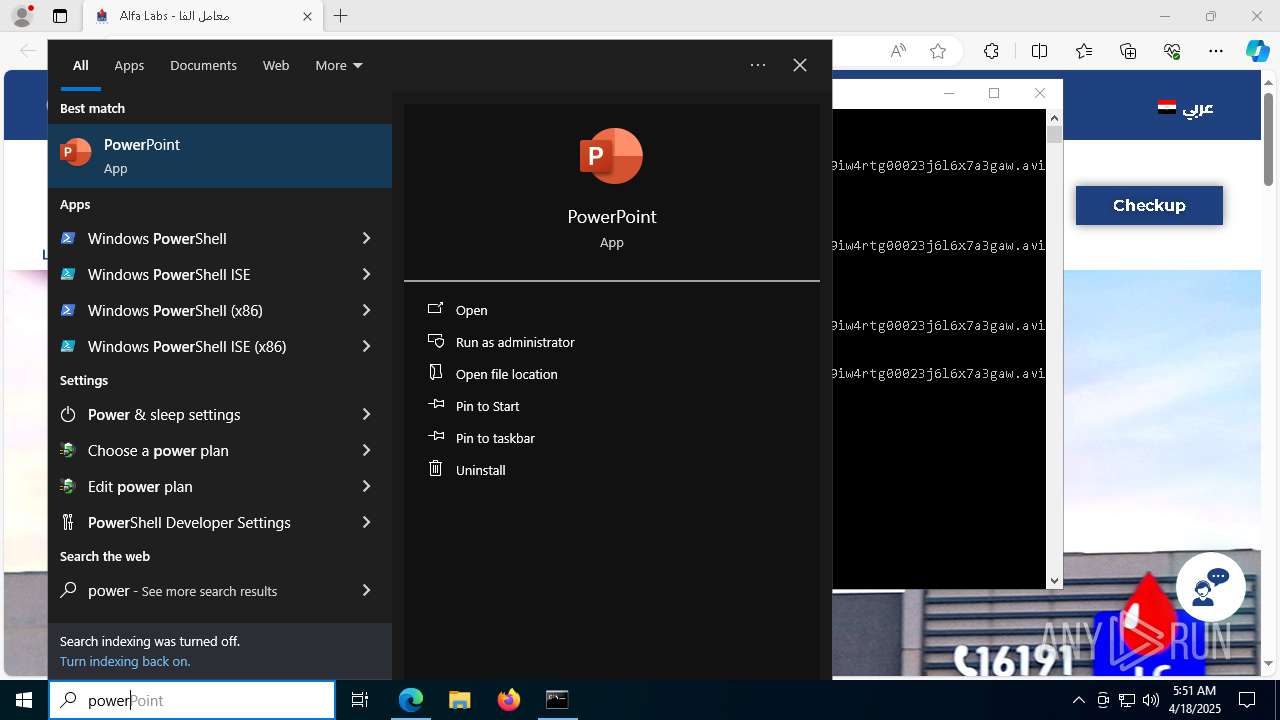Open the Windows Start button
The height and width of the screenshot is (720, 1280).
(x=24, y=700)
